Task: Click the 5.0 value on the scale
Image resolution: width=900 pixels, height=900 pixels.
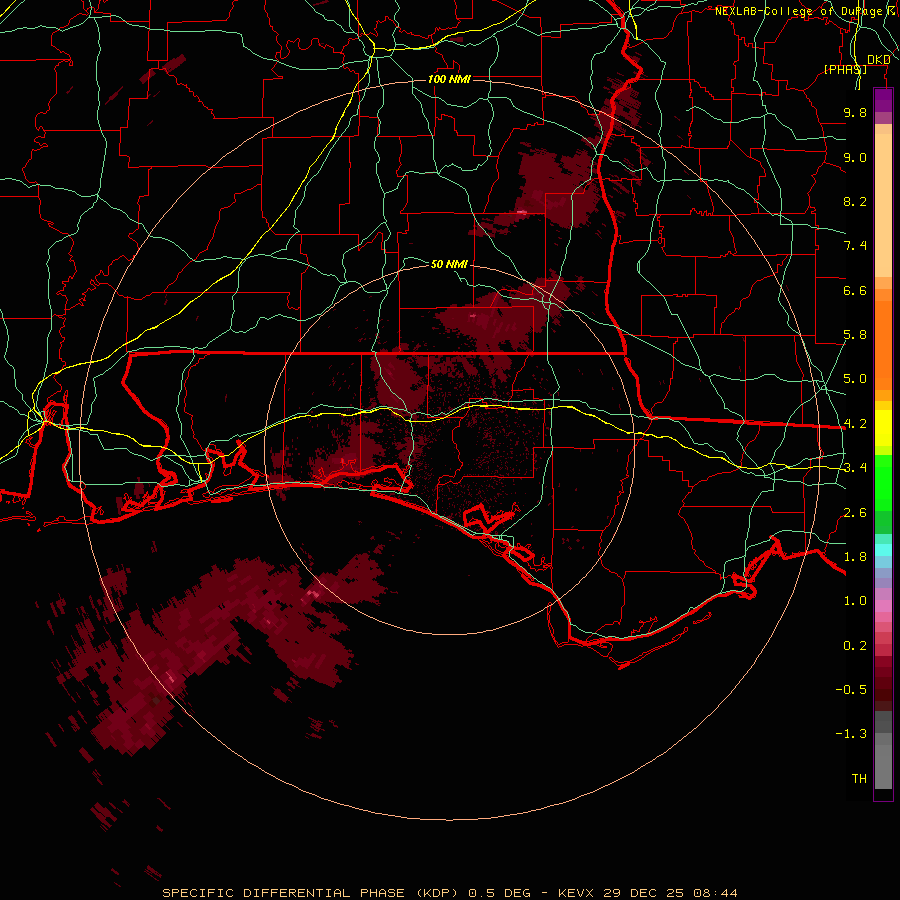Action: point(855,379)
